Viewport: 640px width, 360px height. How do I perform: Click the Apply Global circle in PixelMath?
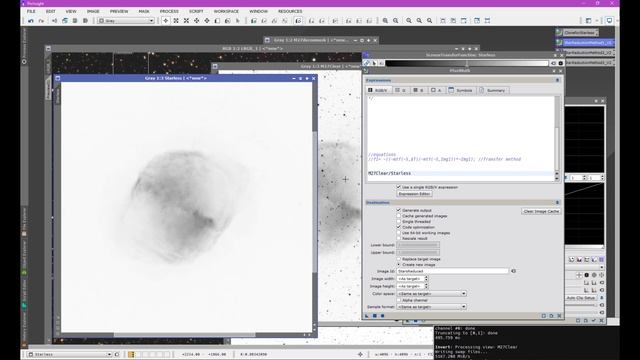(382, 316)
